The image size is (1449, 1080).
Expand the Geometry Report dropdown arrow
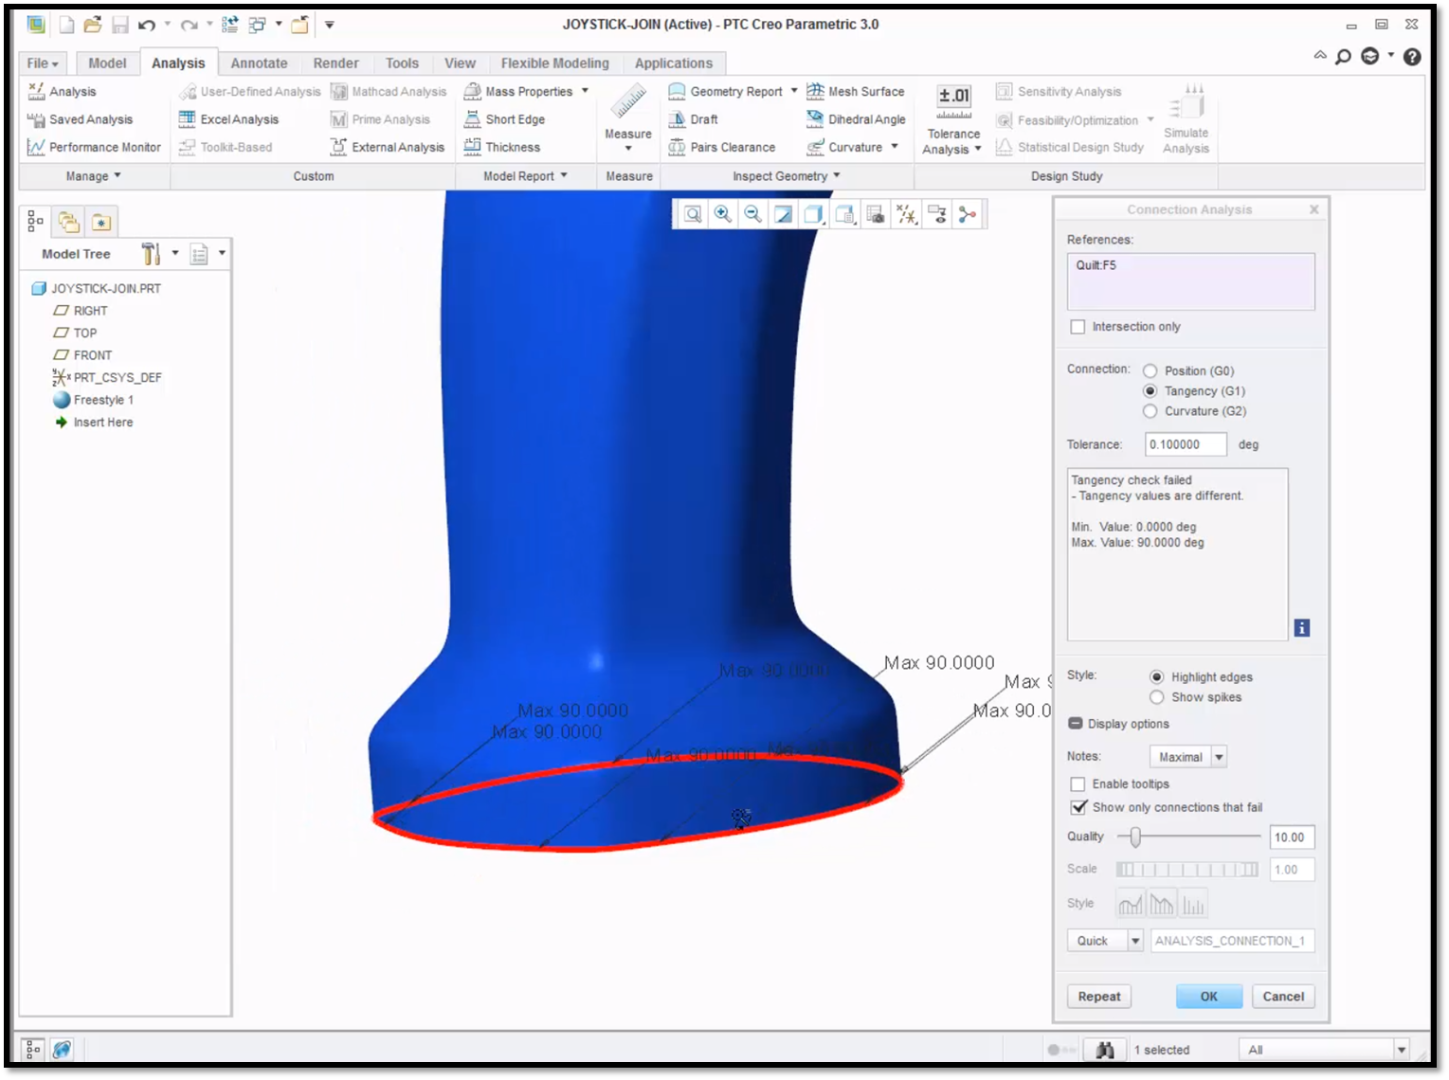[794, 91]
